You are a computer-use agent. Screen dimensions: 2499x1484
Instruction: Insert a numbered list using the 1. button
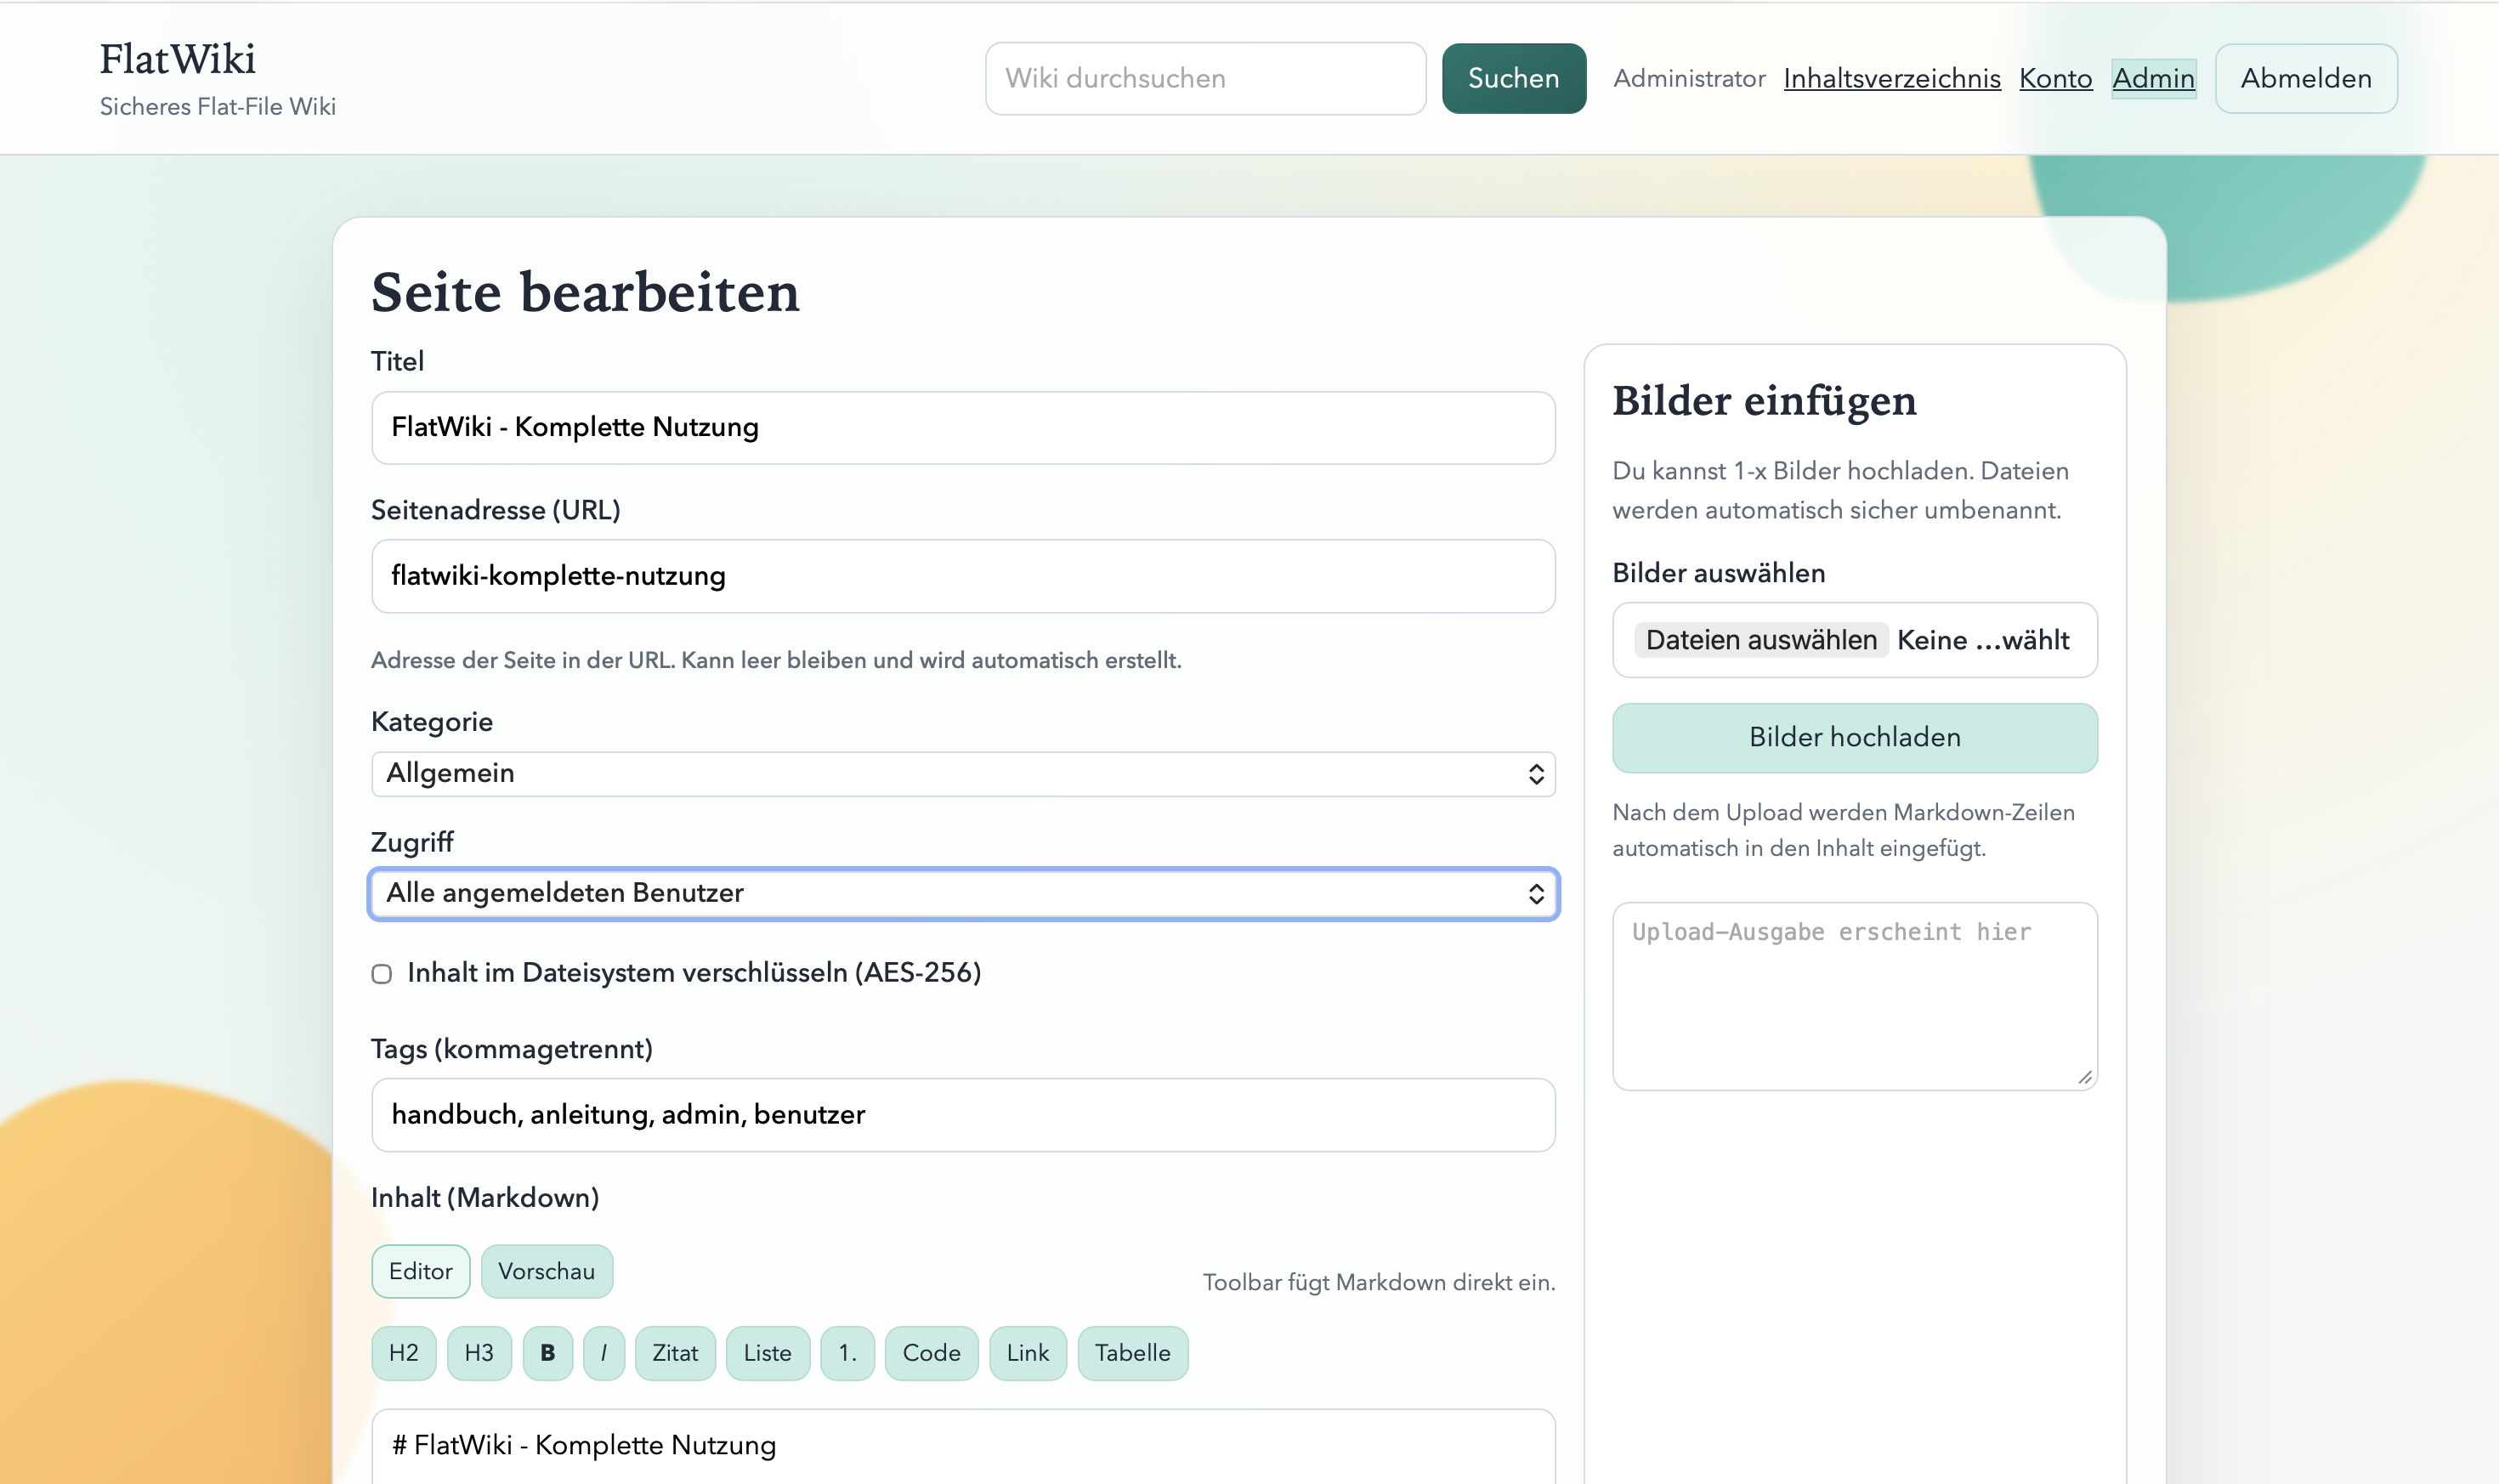pos(848,1352)
